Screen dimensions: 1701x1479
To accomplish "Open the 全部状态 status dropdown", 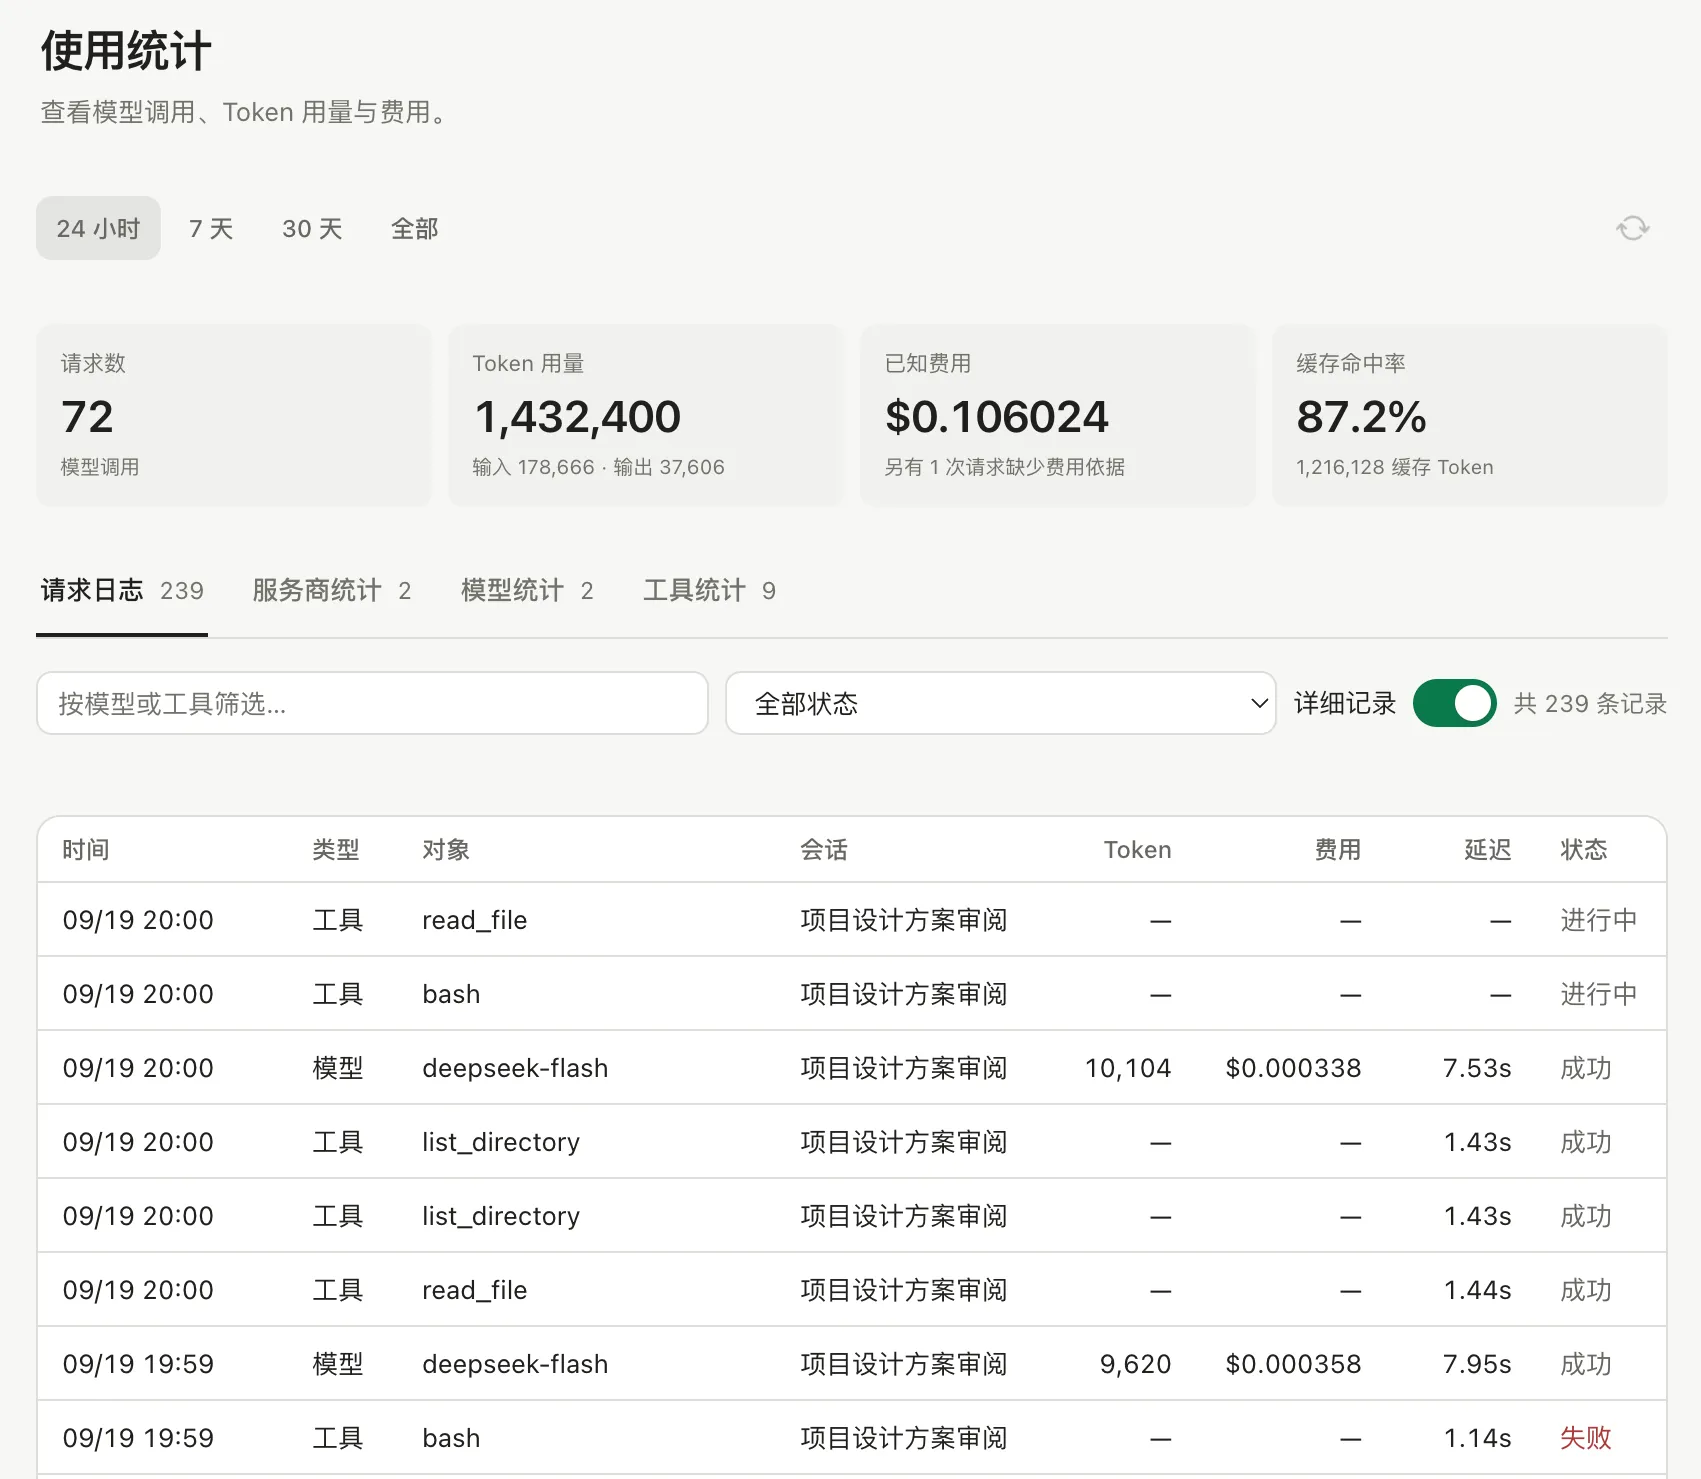I will click(1000, 703).
